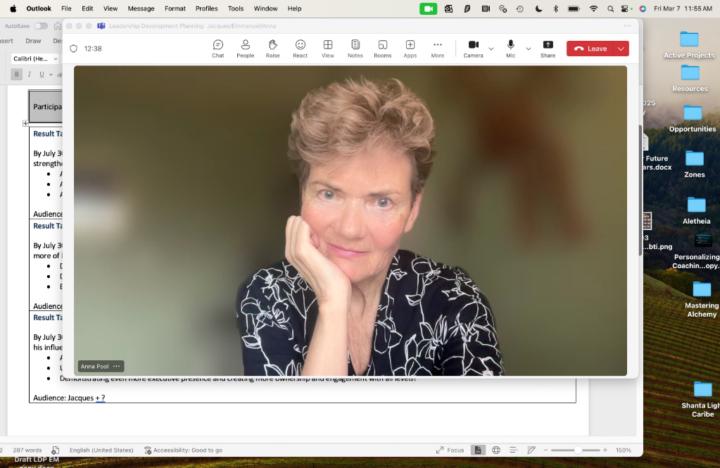The image size is (720, 468).
Task: Toggle the Camera in the meeting
Action: coord(473,48)
